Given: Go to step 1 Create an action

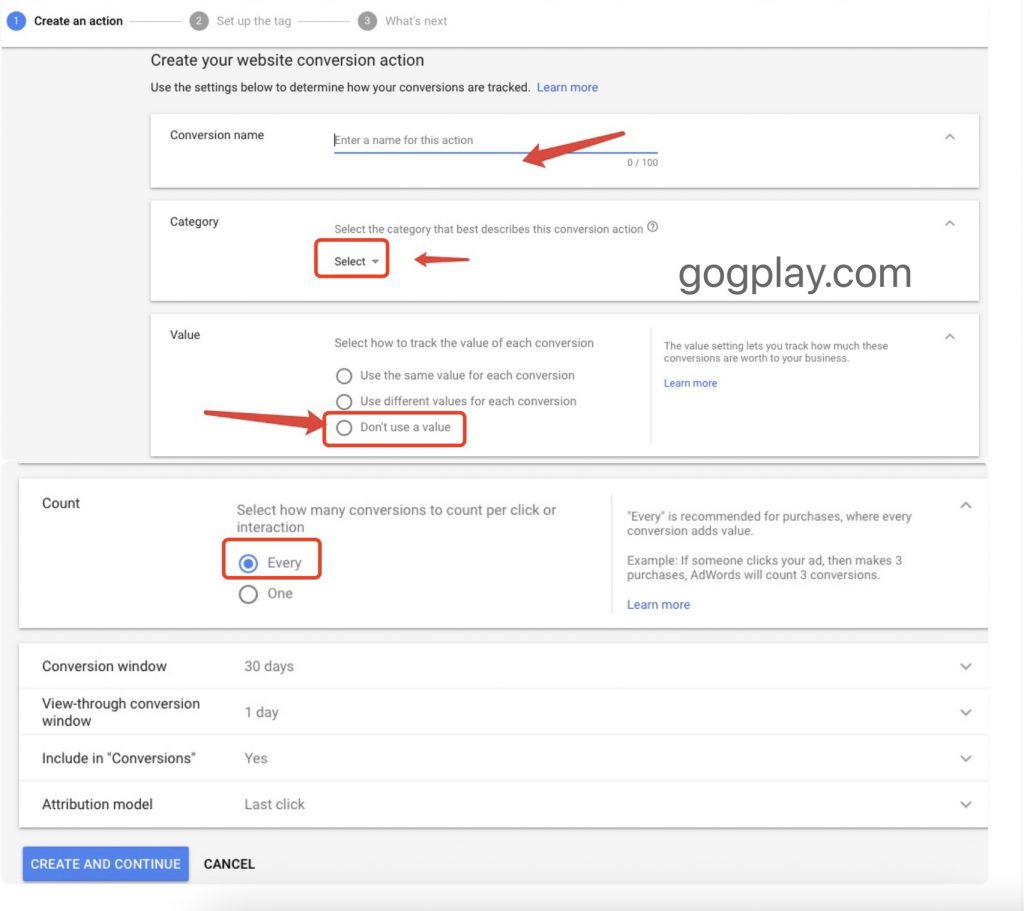Looking at the screenshot, I should point(65,21).
